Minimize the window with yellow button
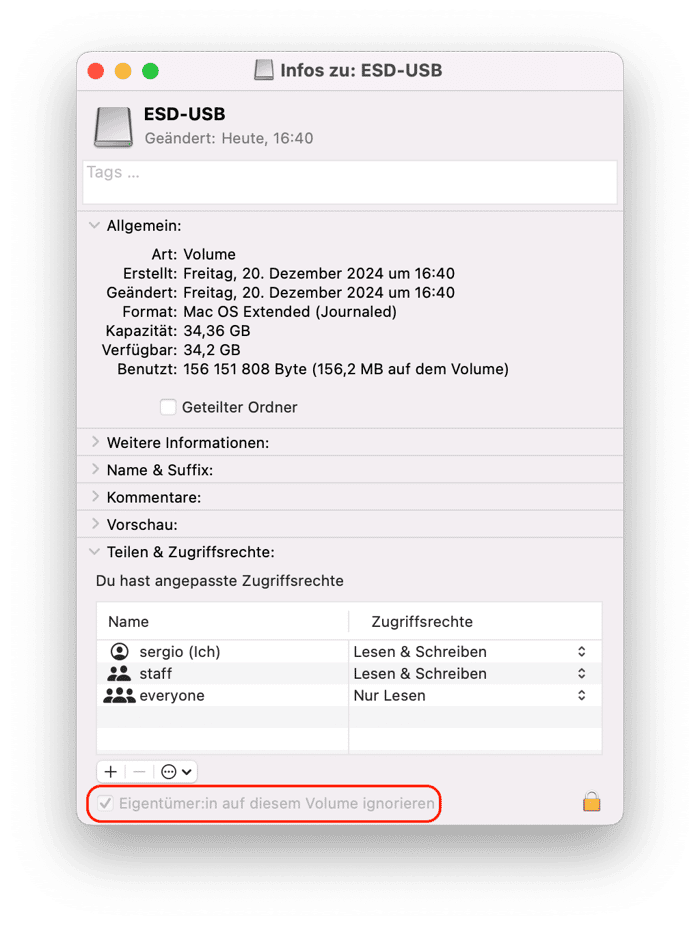This screenshot has width=700, height=926. tap(123, 71)
